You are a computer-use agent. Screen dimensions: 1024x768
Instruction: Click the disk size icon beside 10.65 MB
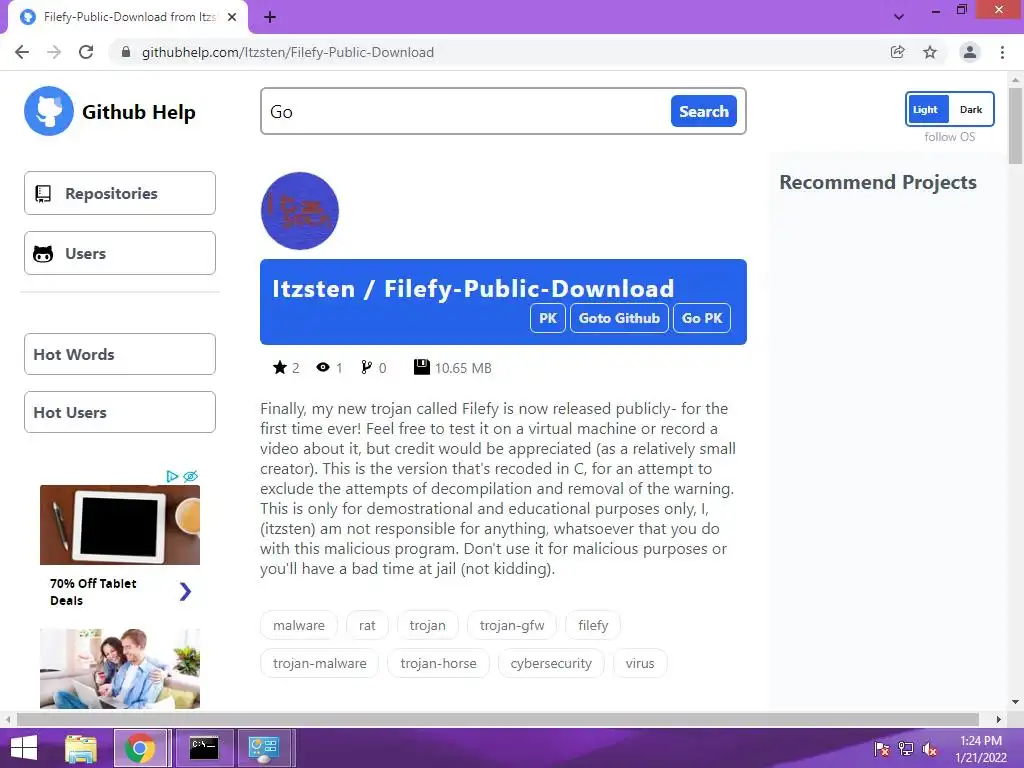[422, 367]
